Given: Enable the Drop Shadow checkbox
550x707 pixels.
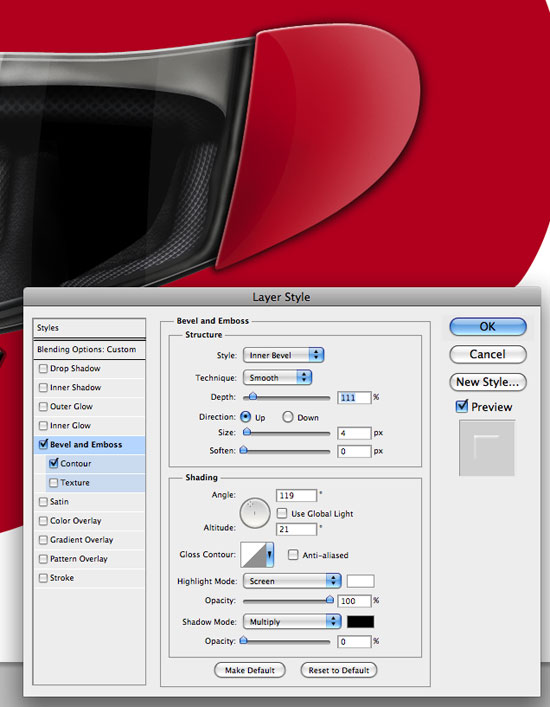Looking at the screenshot, I should tap(43, 368).
